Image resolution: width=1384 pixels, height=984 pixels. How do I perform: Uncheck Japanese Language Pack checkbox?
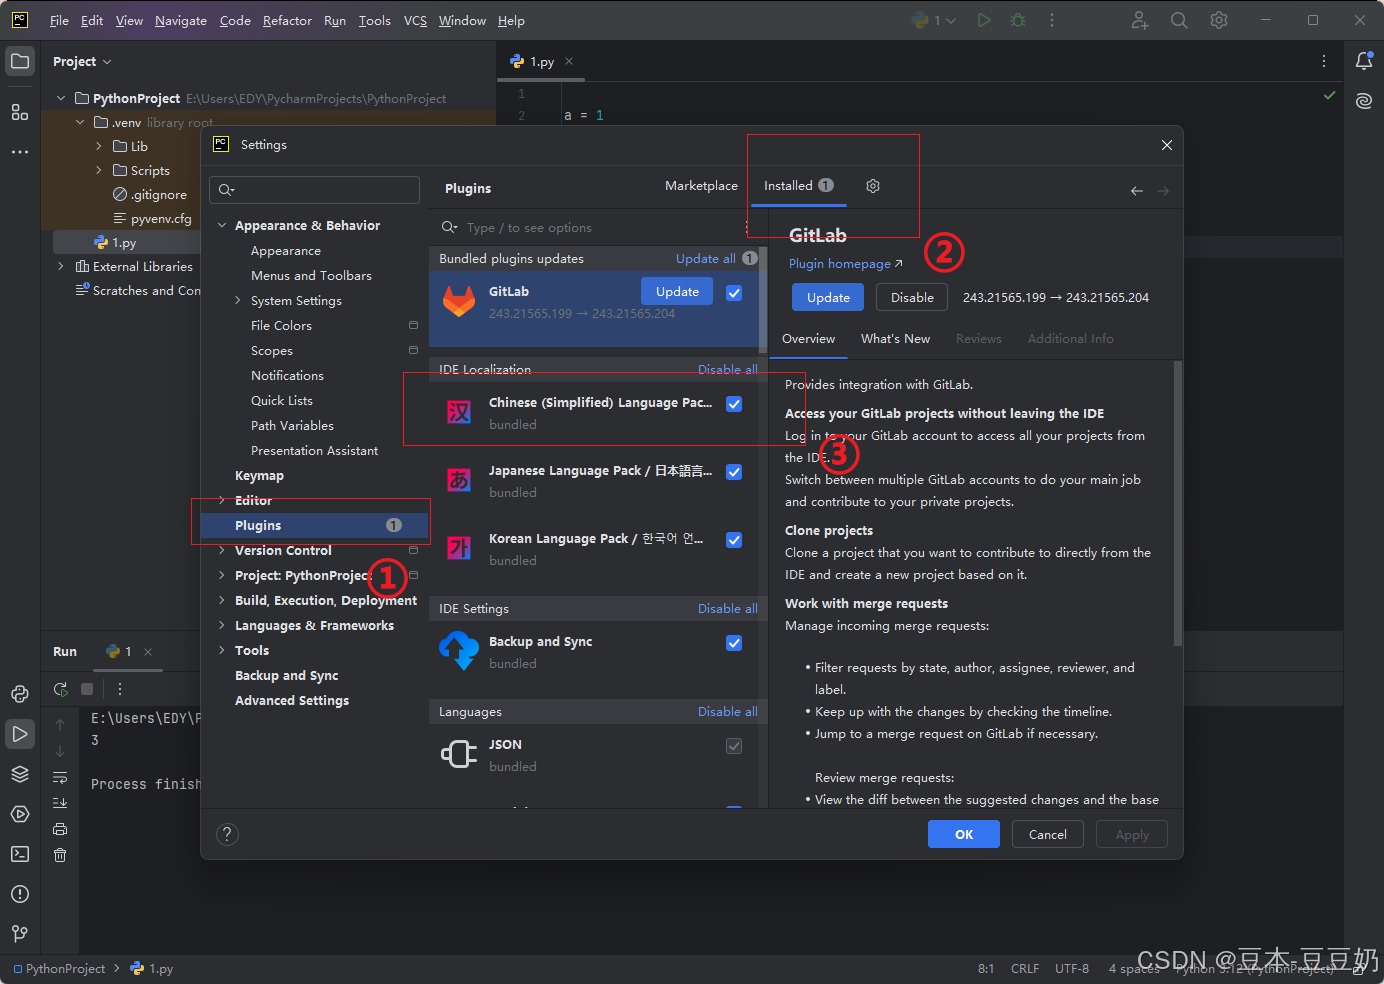(x=734, y=472)
